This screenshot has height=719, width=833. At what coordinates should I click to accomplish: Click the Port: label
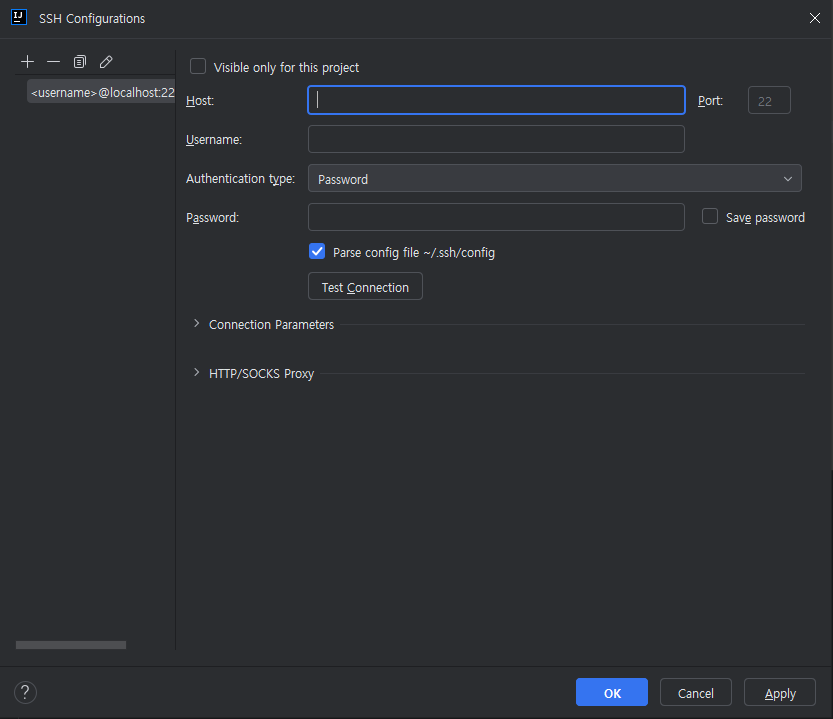tap(710, 101)
